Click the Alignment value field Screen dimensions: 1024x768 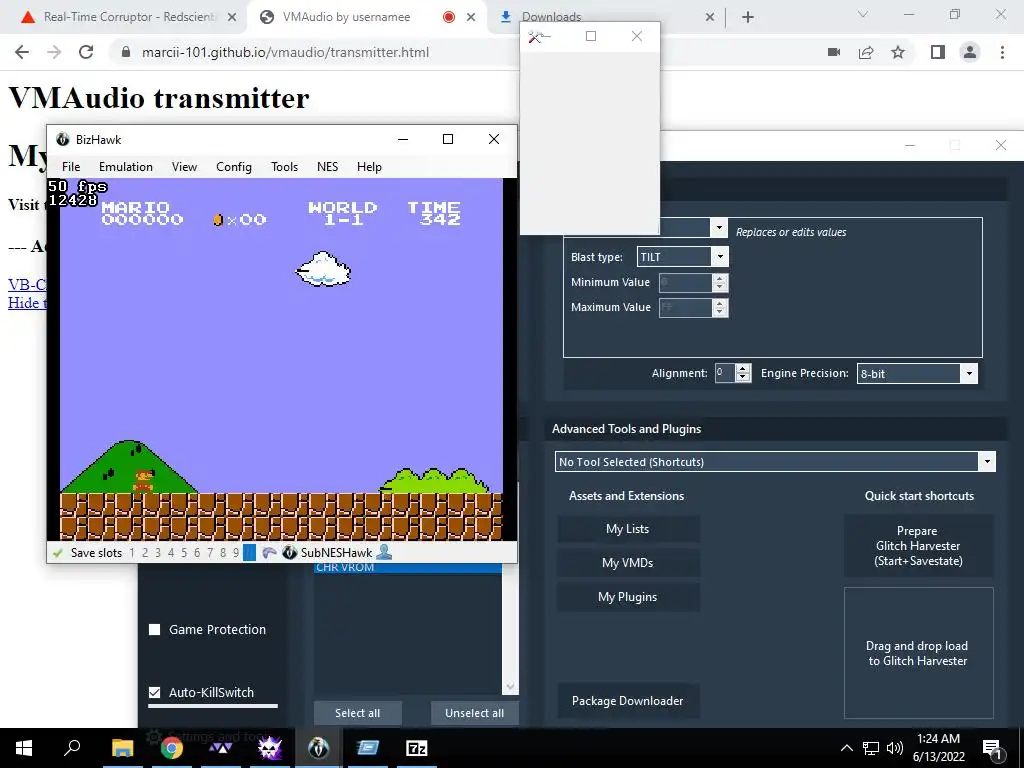(x=724, y=373)
